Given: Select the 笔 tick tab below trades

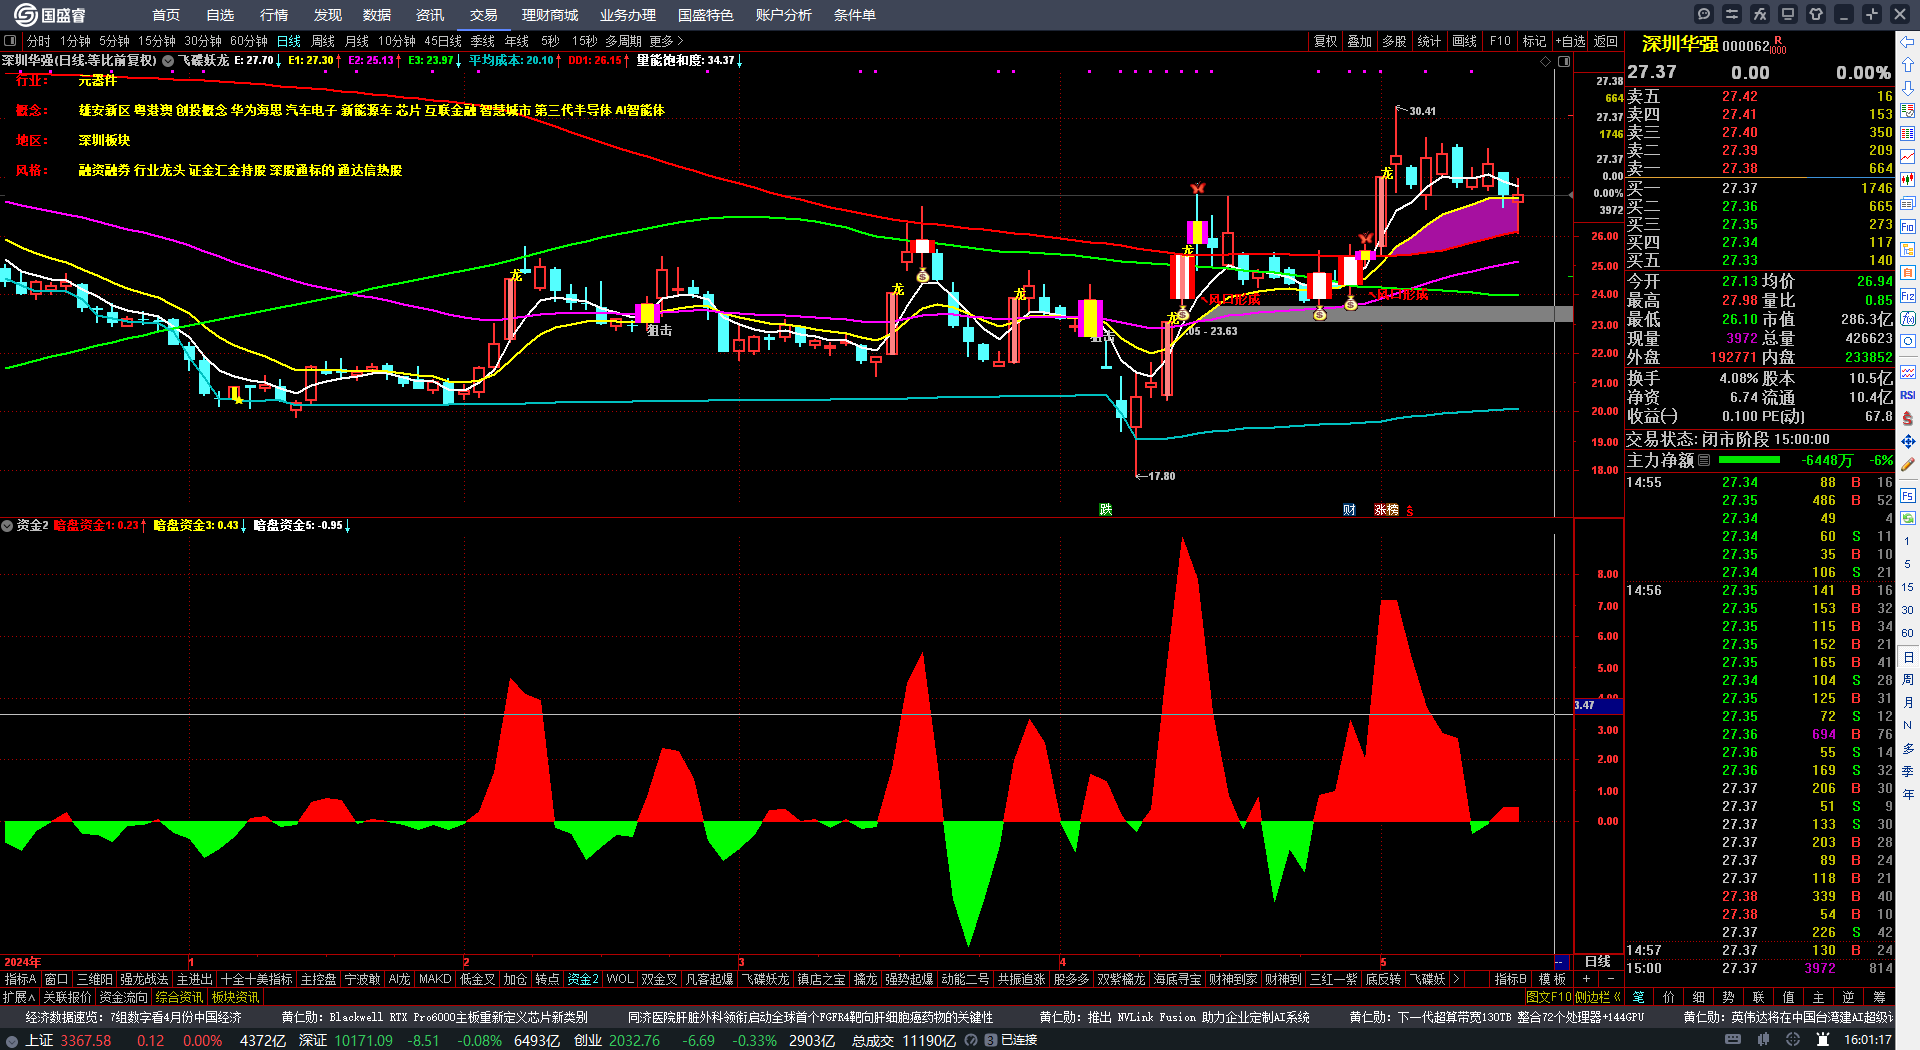Looking at the screenshot, I should click(x=1638, y=997).
